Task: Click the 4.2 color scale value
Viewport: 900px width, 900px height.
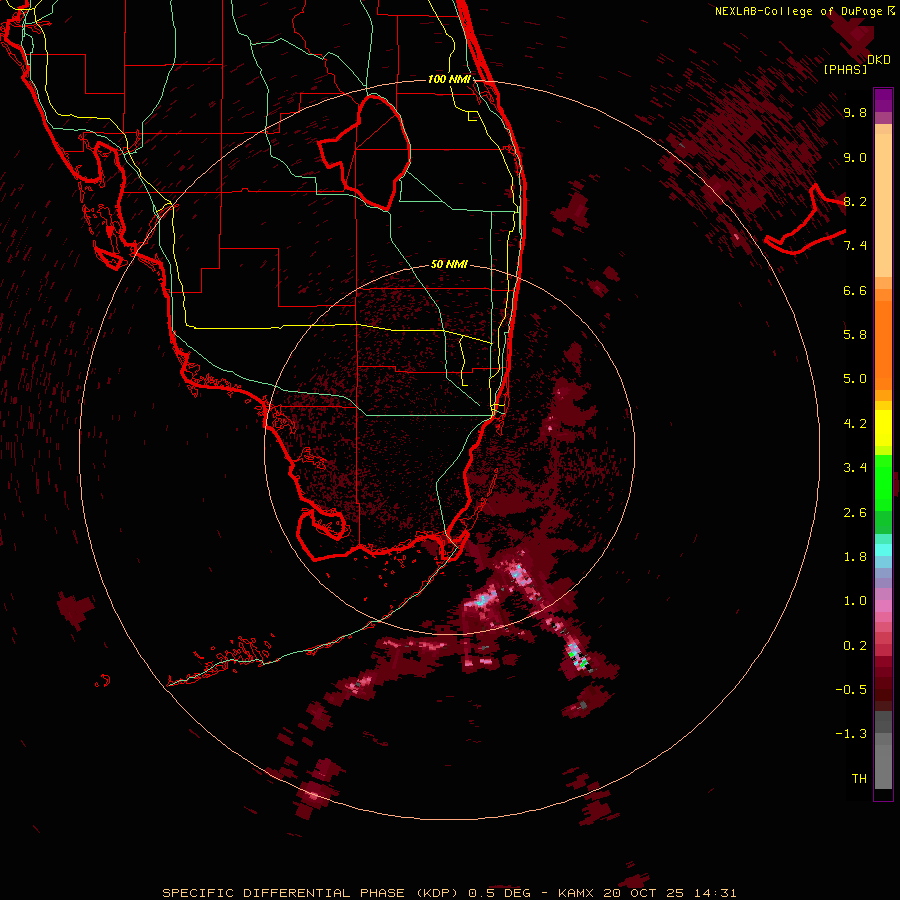Action: [855, 424]
